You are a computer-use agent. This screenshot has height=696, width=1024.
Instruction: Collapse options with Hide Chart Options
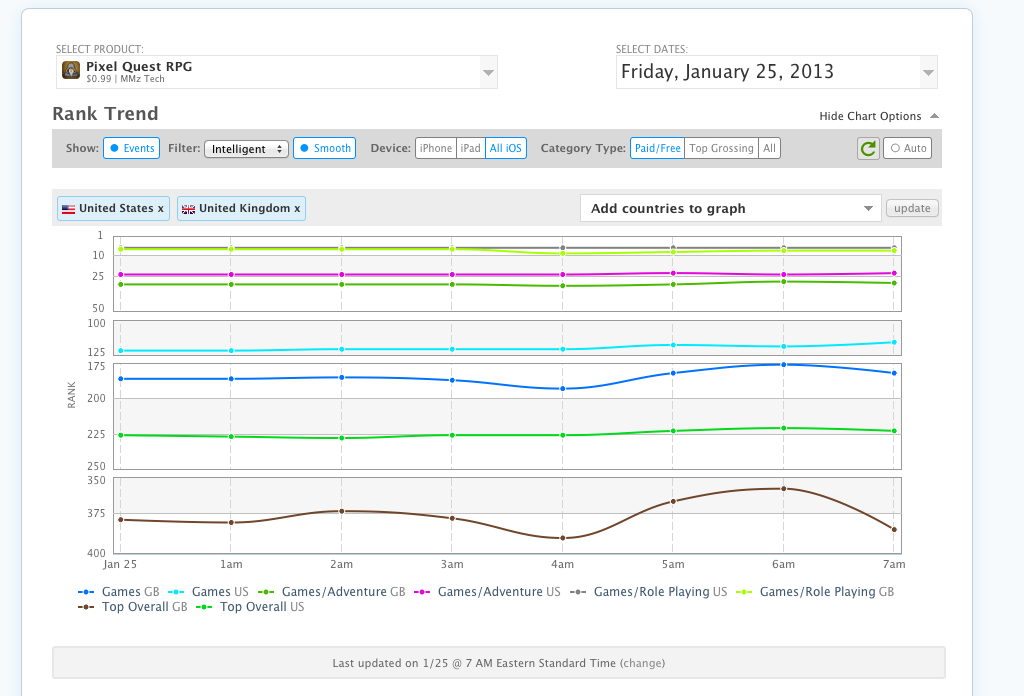pyautogui.click(x=878, y=116)
